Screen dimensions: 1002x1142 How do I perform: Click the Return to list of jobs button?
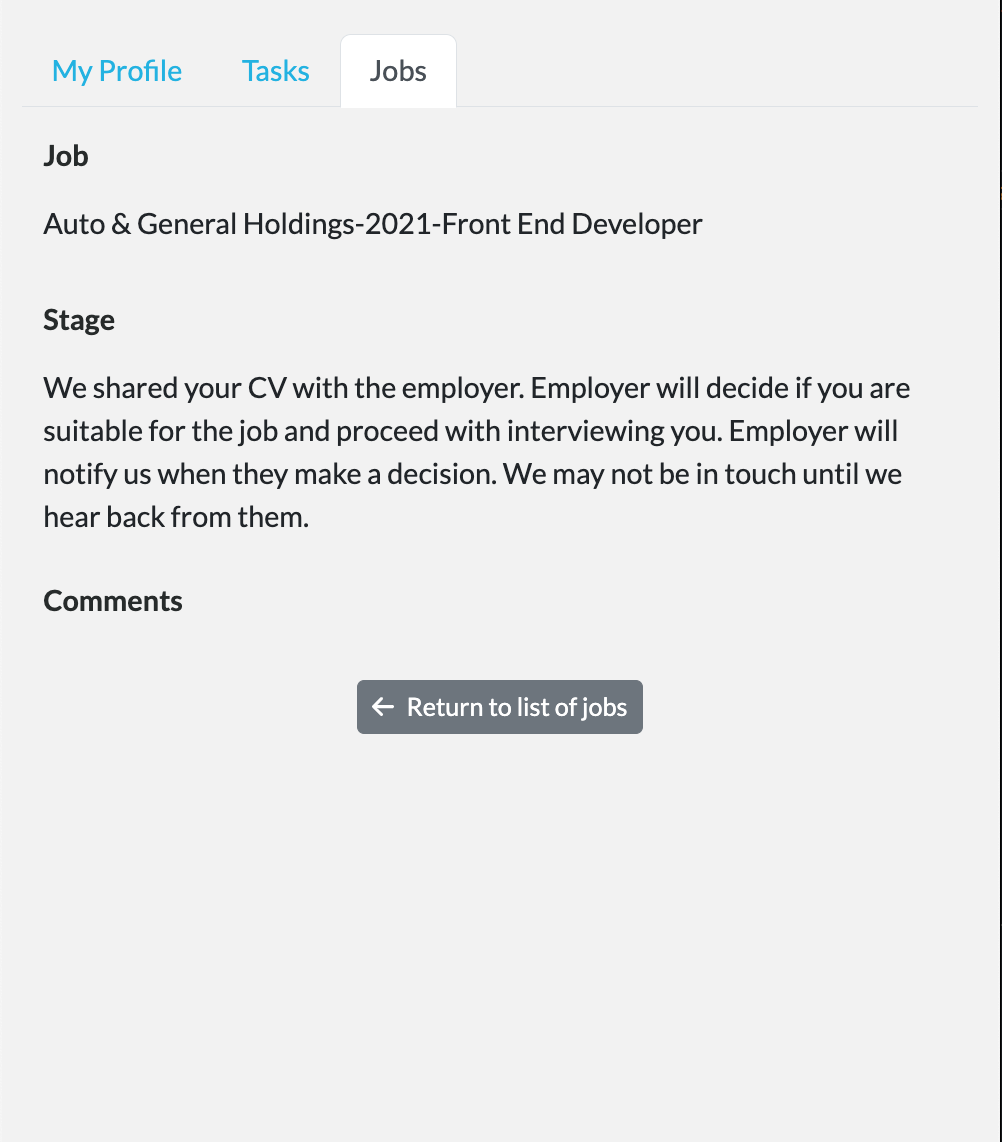tap(500, 707)
